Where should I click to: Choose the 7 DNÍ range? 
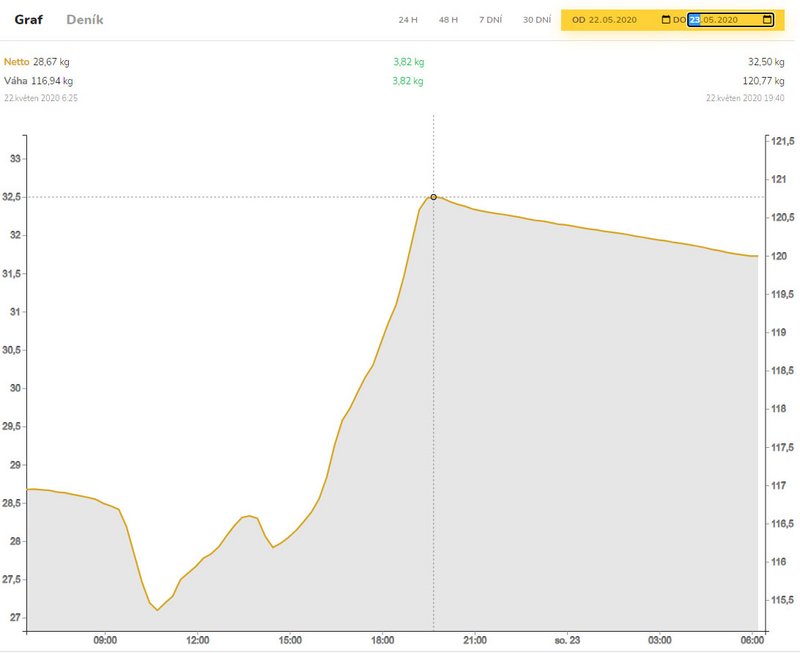tap(490, 20)
